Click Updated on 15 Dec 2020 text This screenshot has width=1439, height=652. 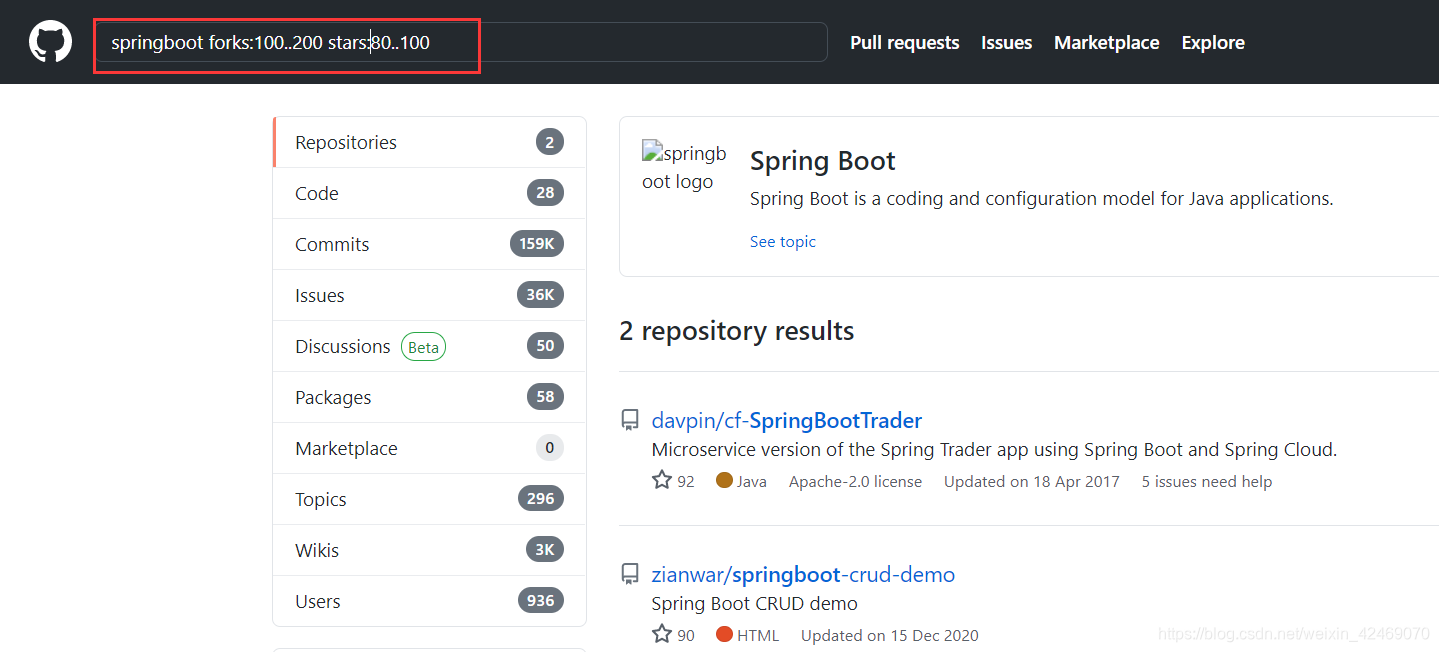click(890, 635)
